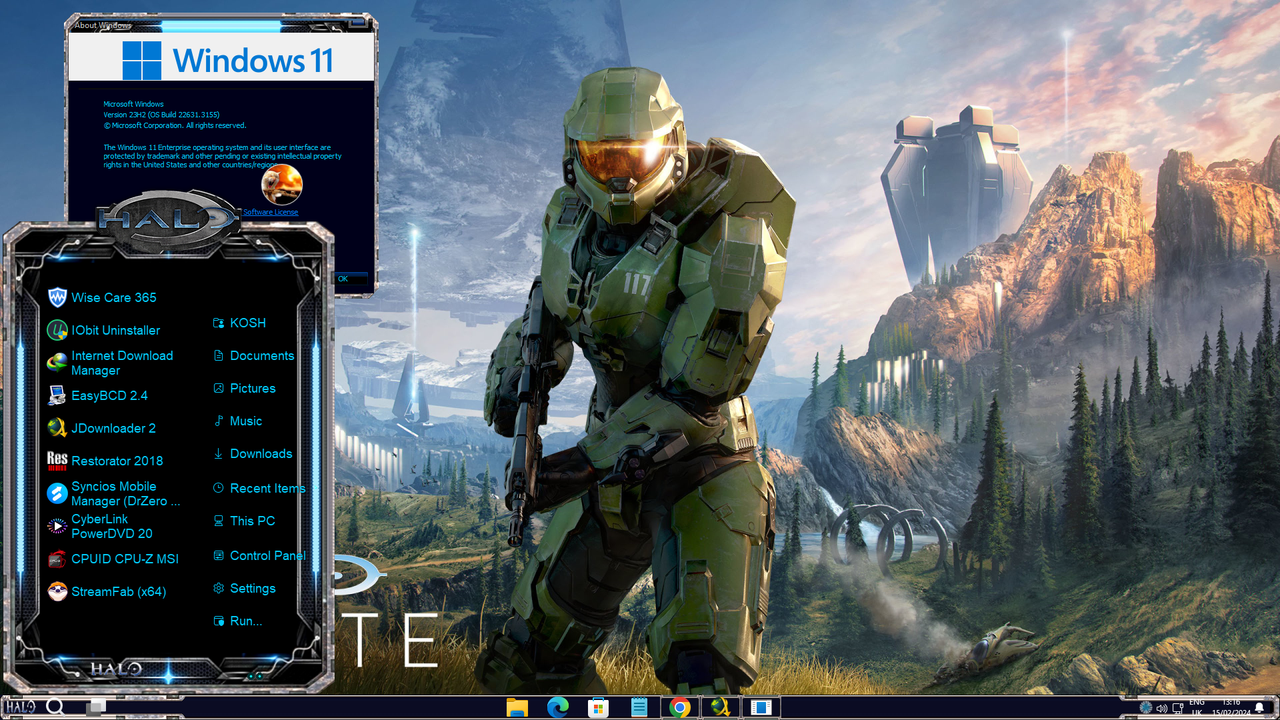Image resolution: width=1280 pixels, height=720 pixels.
Task: Launch StreamFab (x64) from start menu
Action: coord(106,591)
